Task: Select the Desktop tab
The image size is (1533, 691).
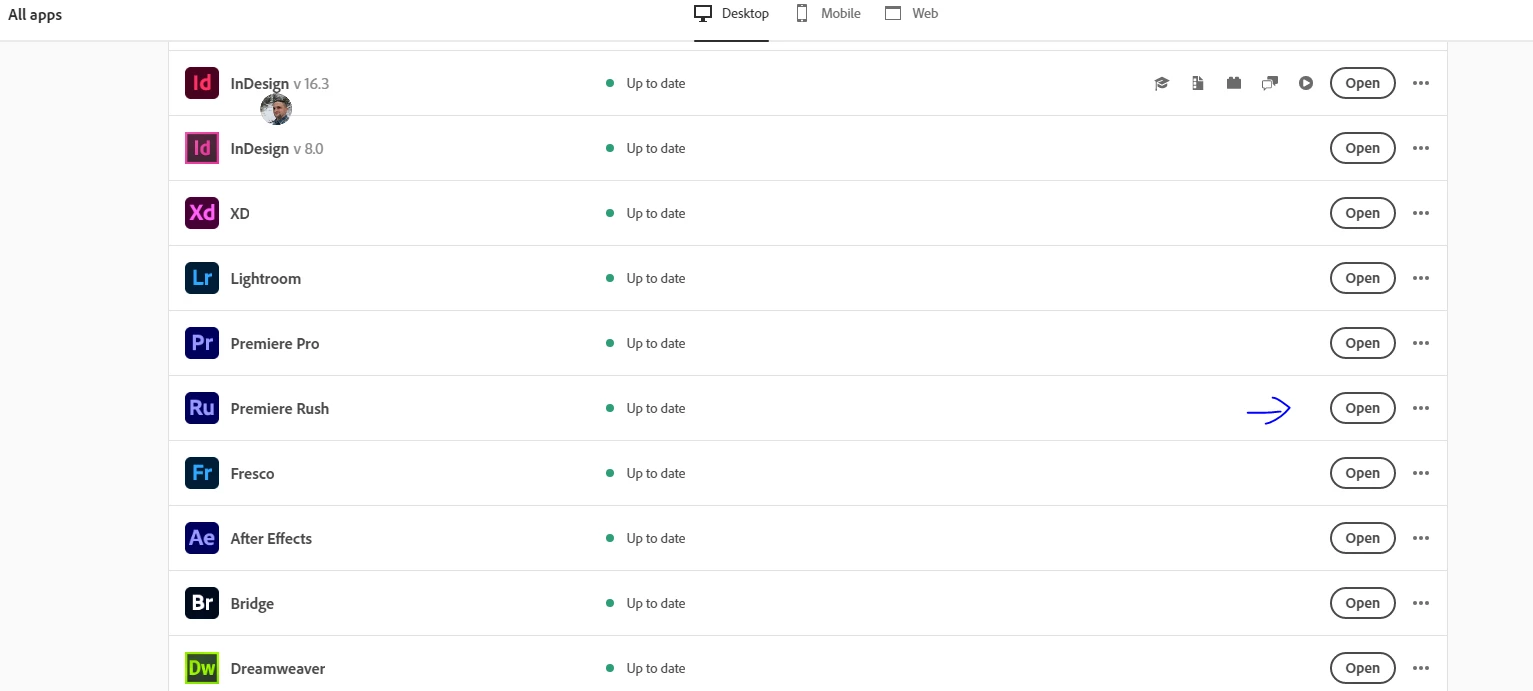Action: 732,13
